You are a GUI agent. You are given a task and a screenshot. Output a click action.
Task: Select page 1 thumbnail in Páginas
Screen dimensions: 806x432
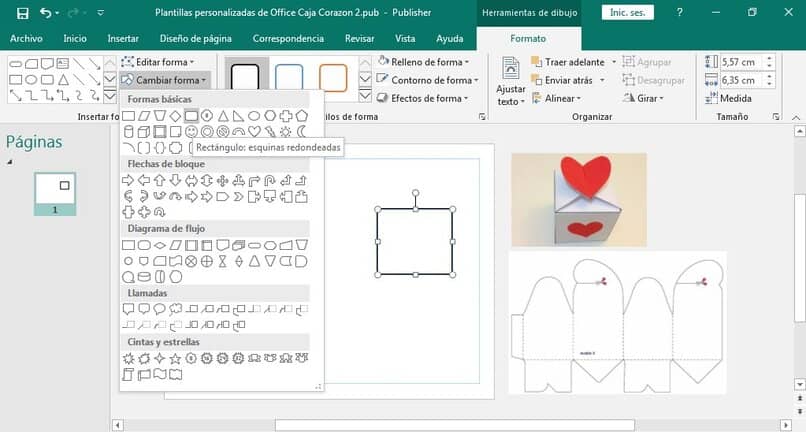(55, 193)
